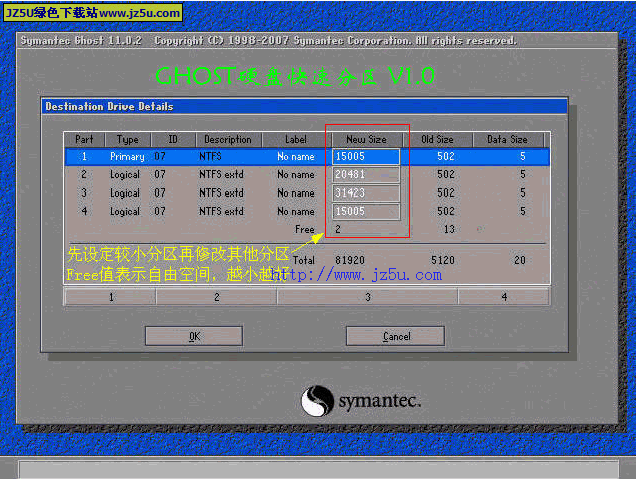Click the New Size column header
Screen dimensions: 636x479
tap(367, 140)
